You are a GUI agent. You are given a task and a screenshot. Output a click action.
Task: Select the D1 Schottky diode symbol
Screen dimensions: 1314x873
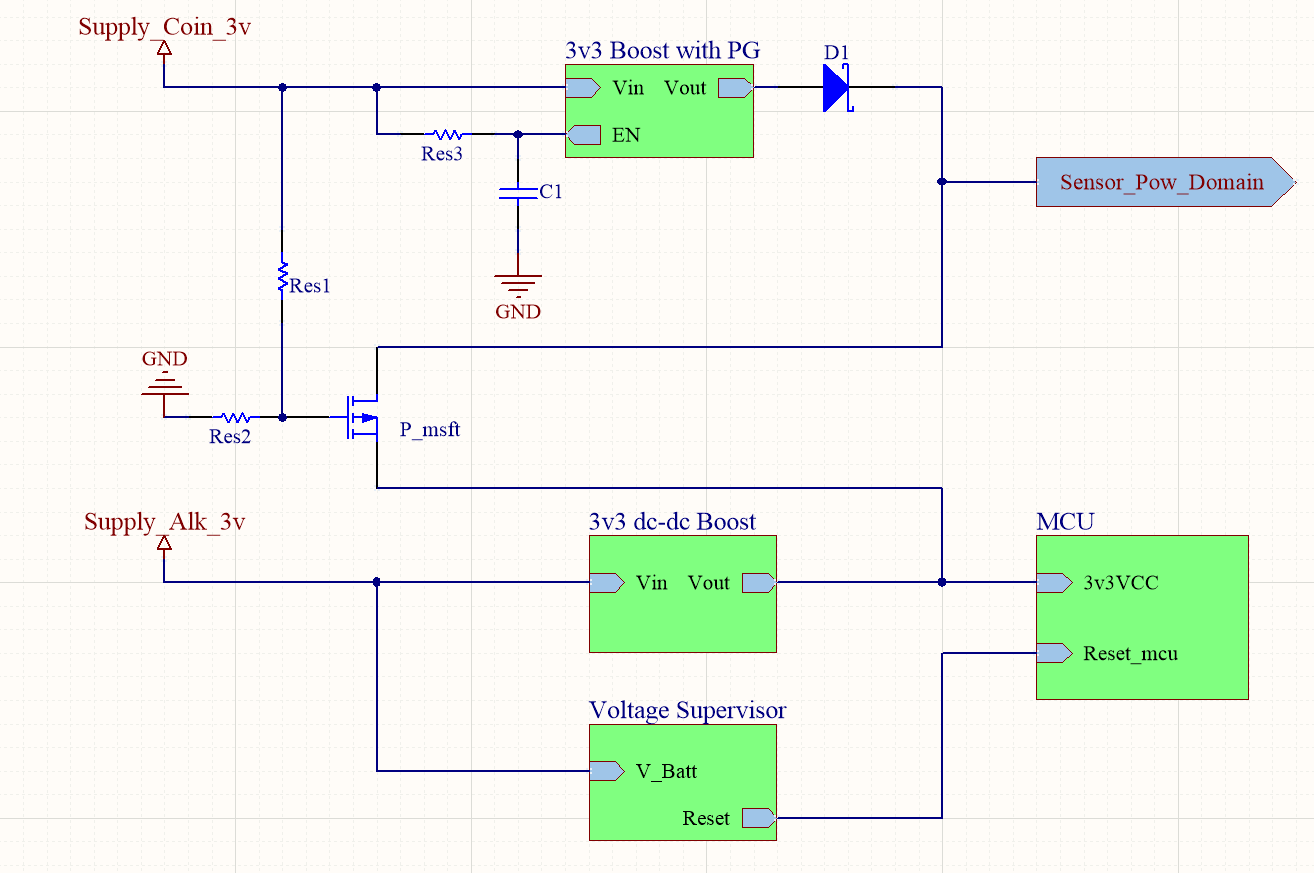(x=836, y=87)
